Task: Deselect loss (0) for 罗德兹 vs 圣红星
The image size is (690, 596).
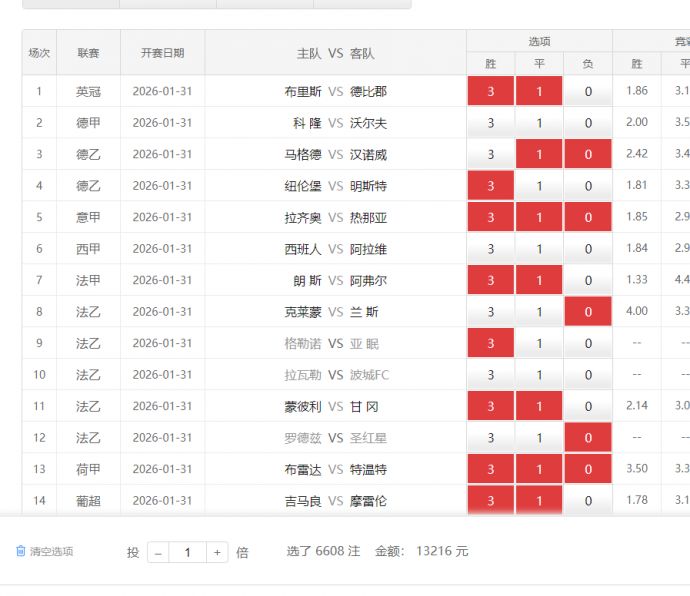Action: coord(588,438)
